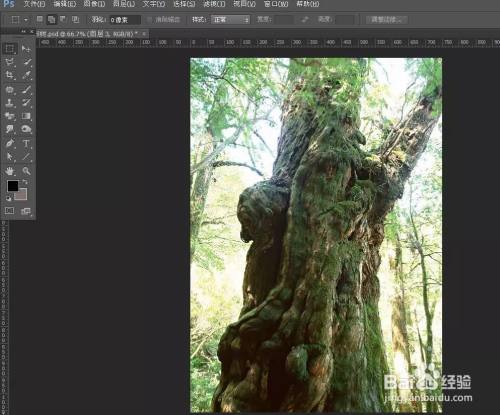Select the Clone Stamp tool
500x415 pixels.
click(x=10, y=102)
